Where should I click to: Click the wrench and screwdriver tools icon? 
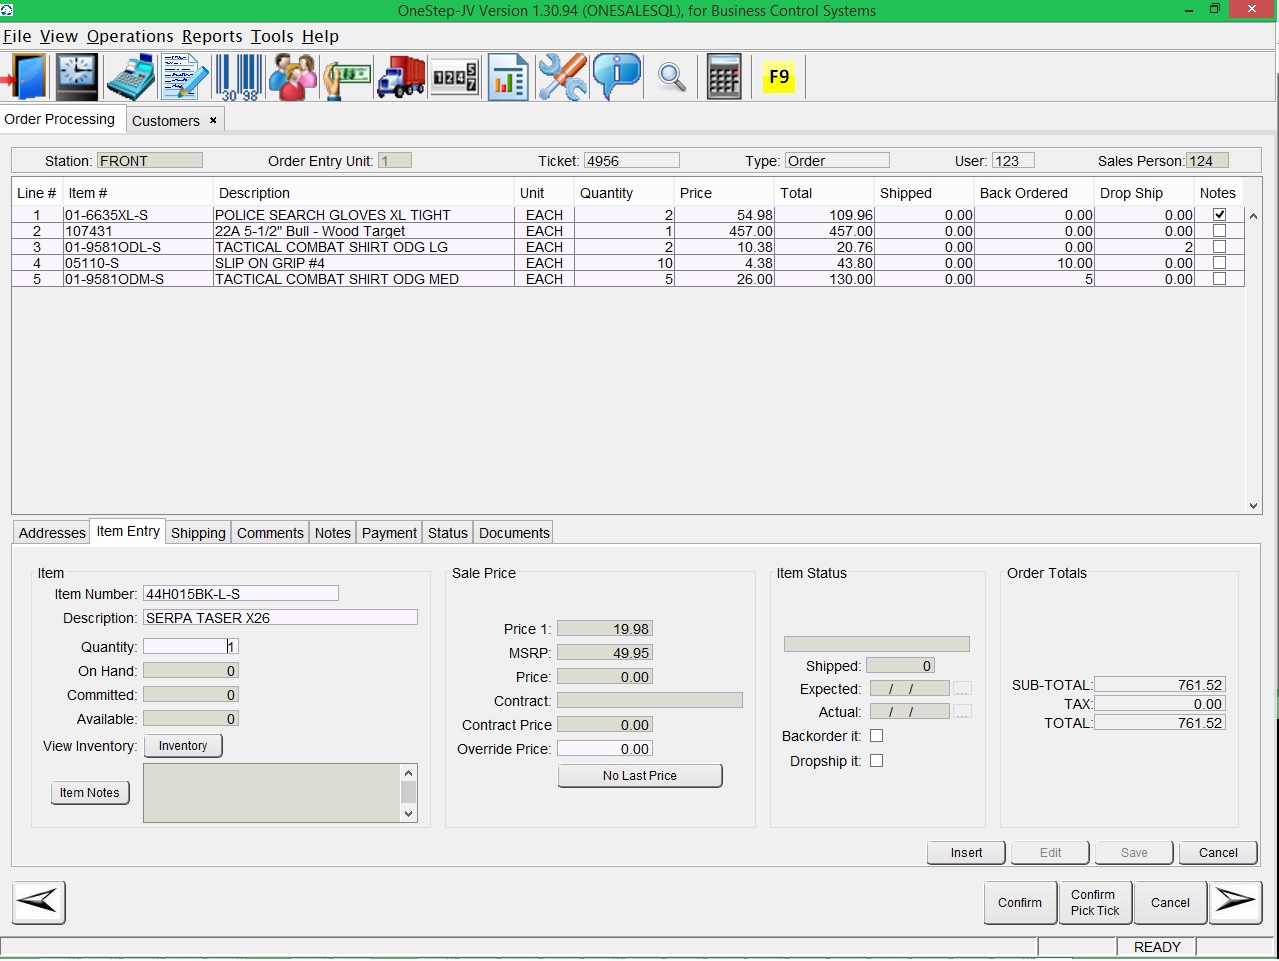562,77
